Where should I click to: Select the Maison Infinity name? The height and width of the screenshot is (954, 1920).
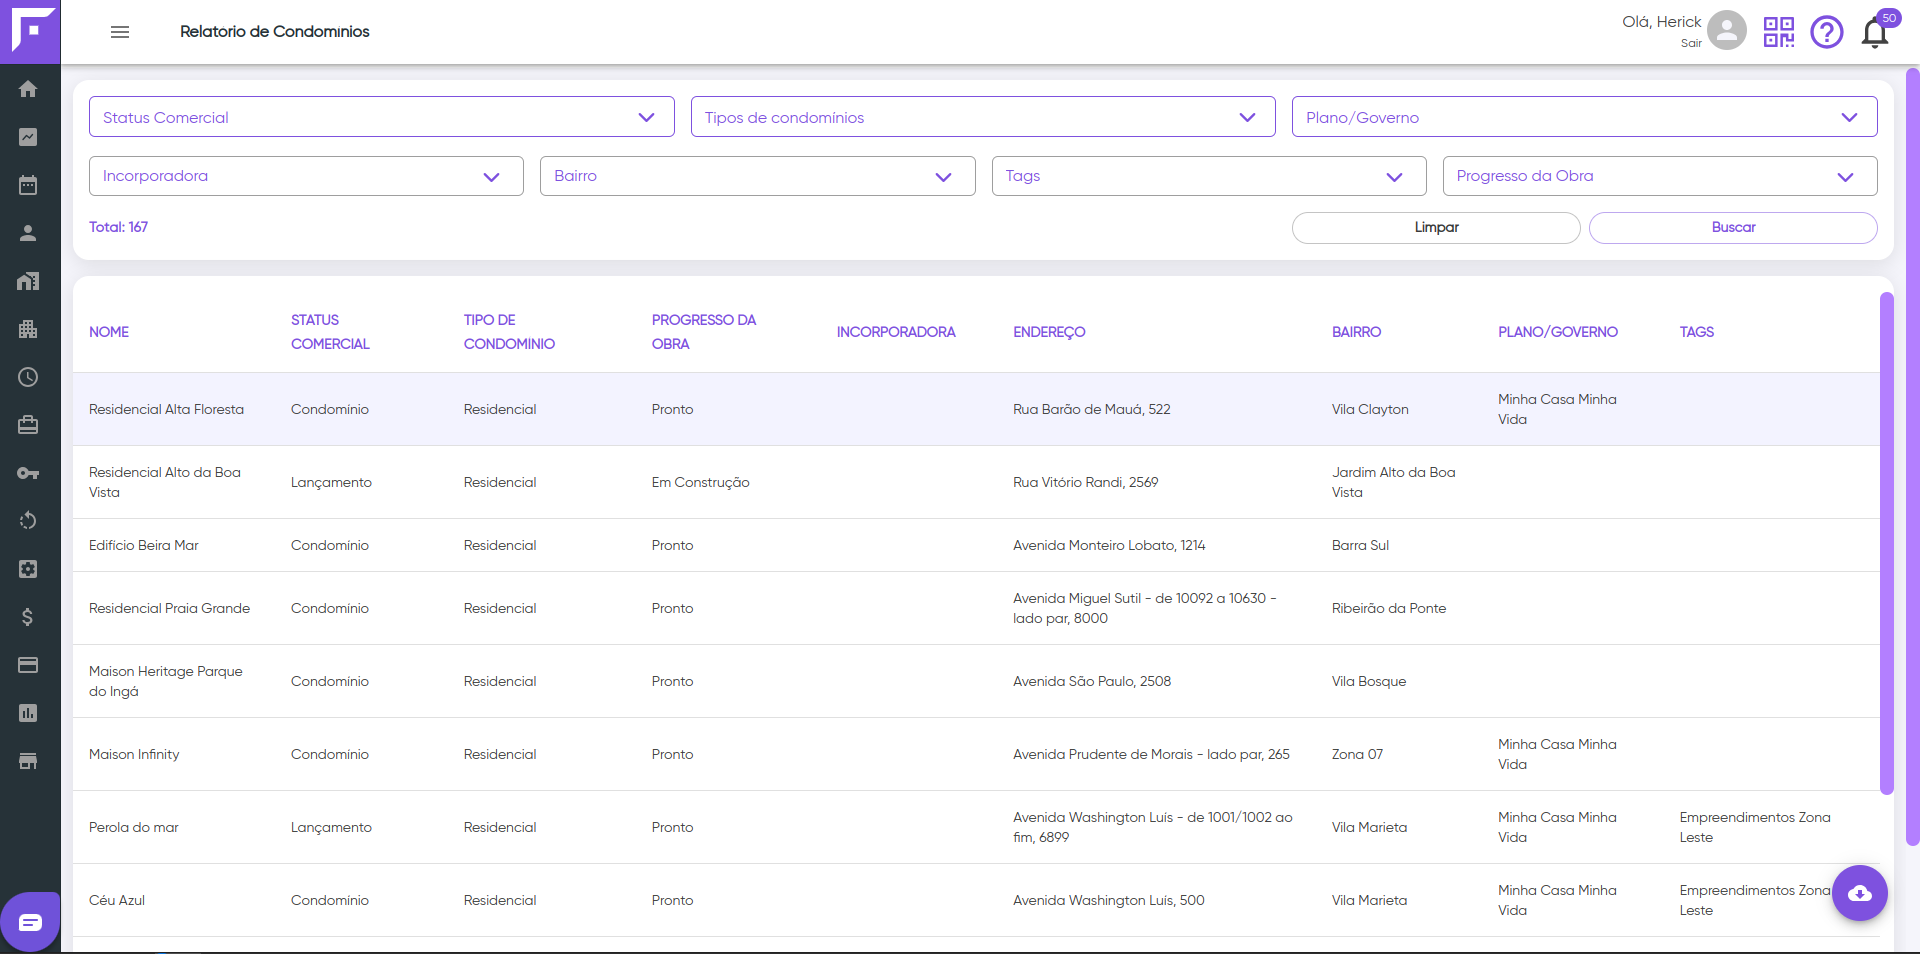coord(134,754)
